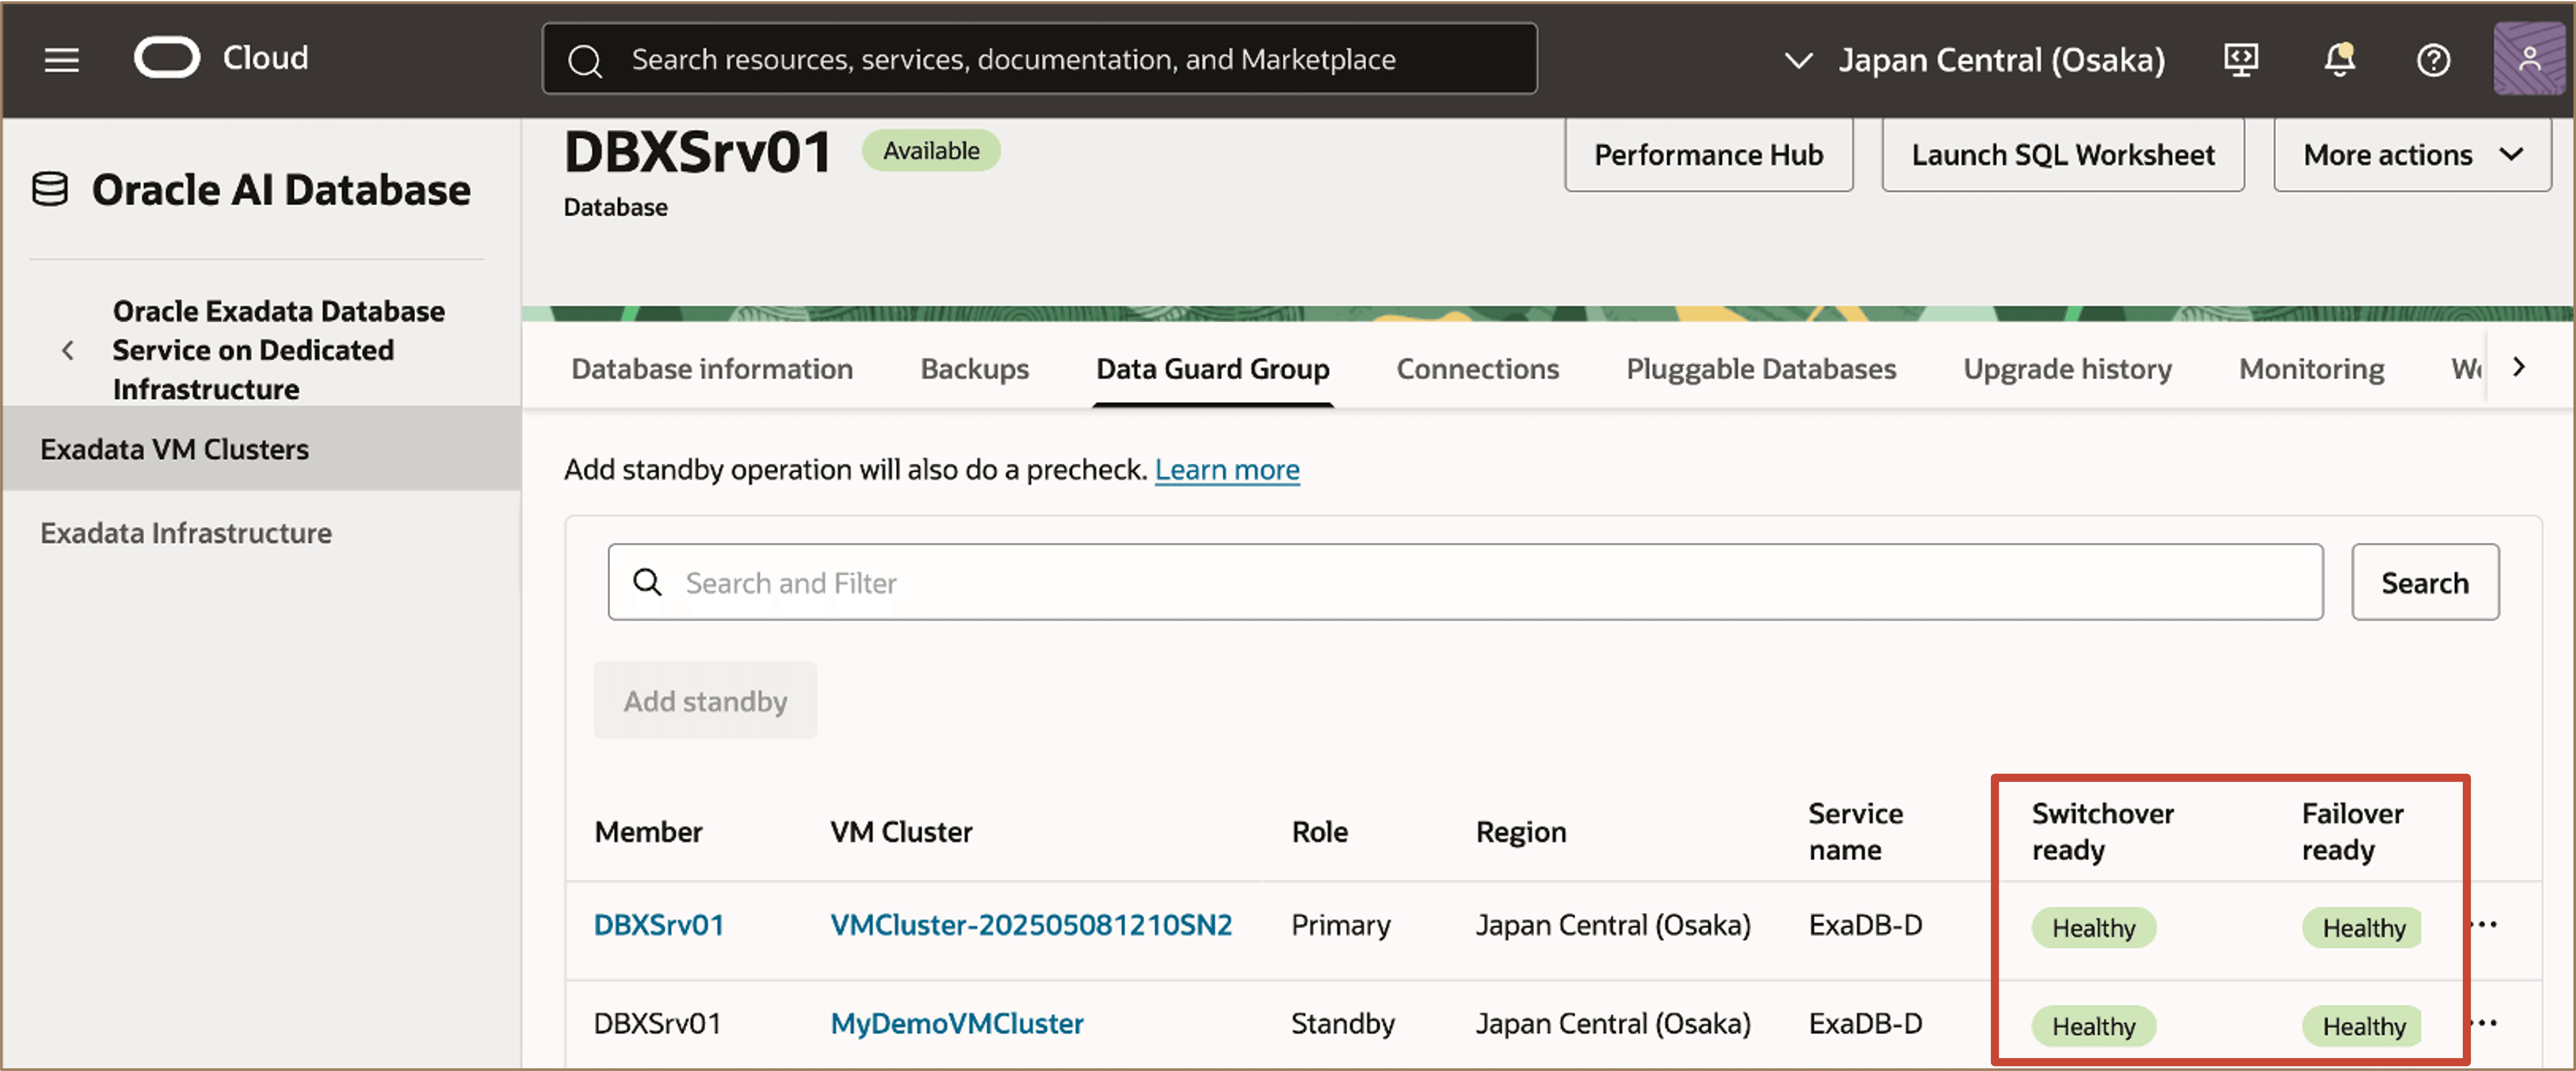Viewport: 2576px width, 1071px height.
Task: Go back using the sidebar left chevron
Action: [x=67, y=350]
